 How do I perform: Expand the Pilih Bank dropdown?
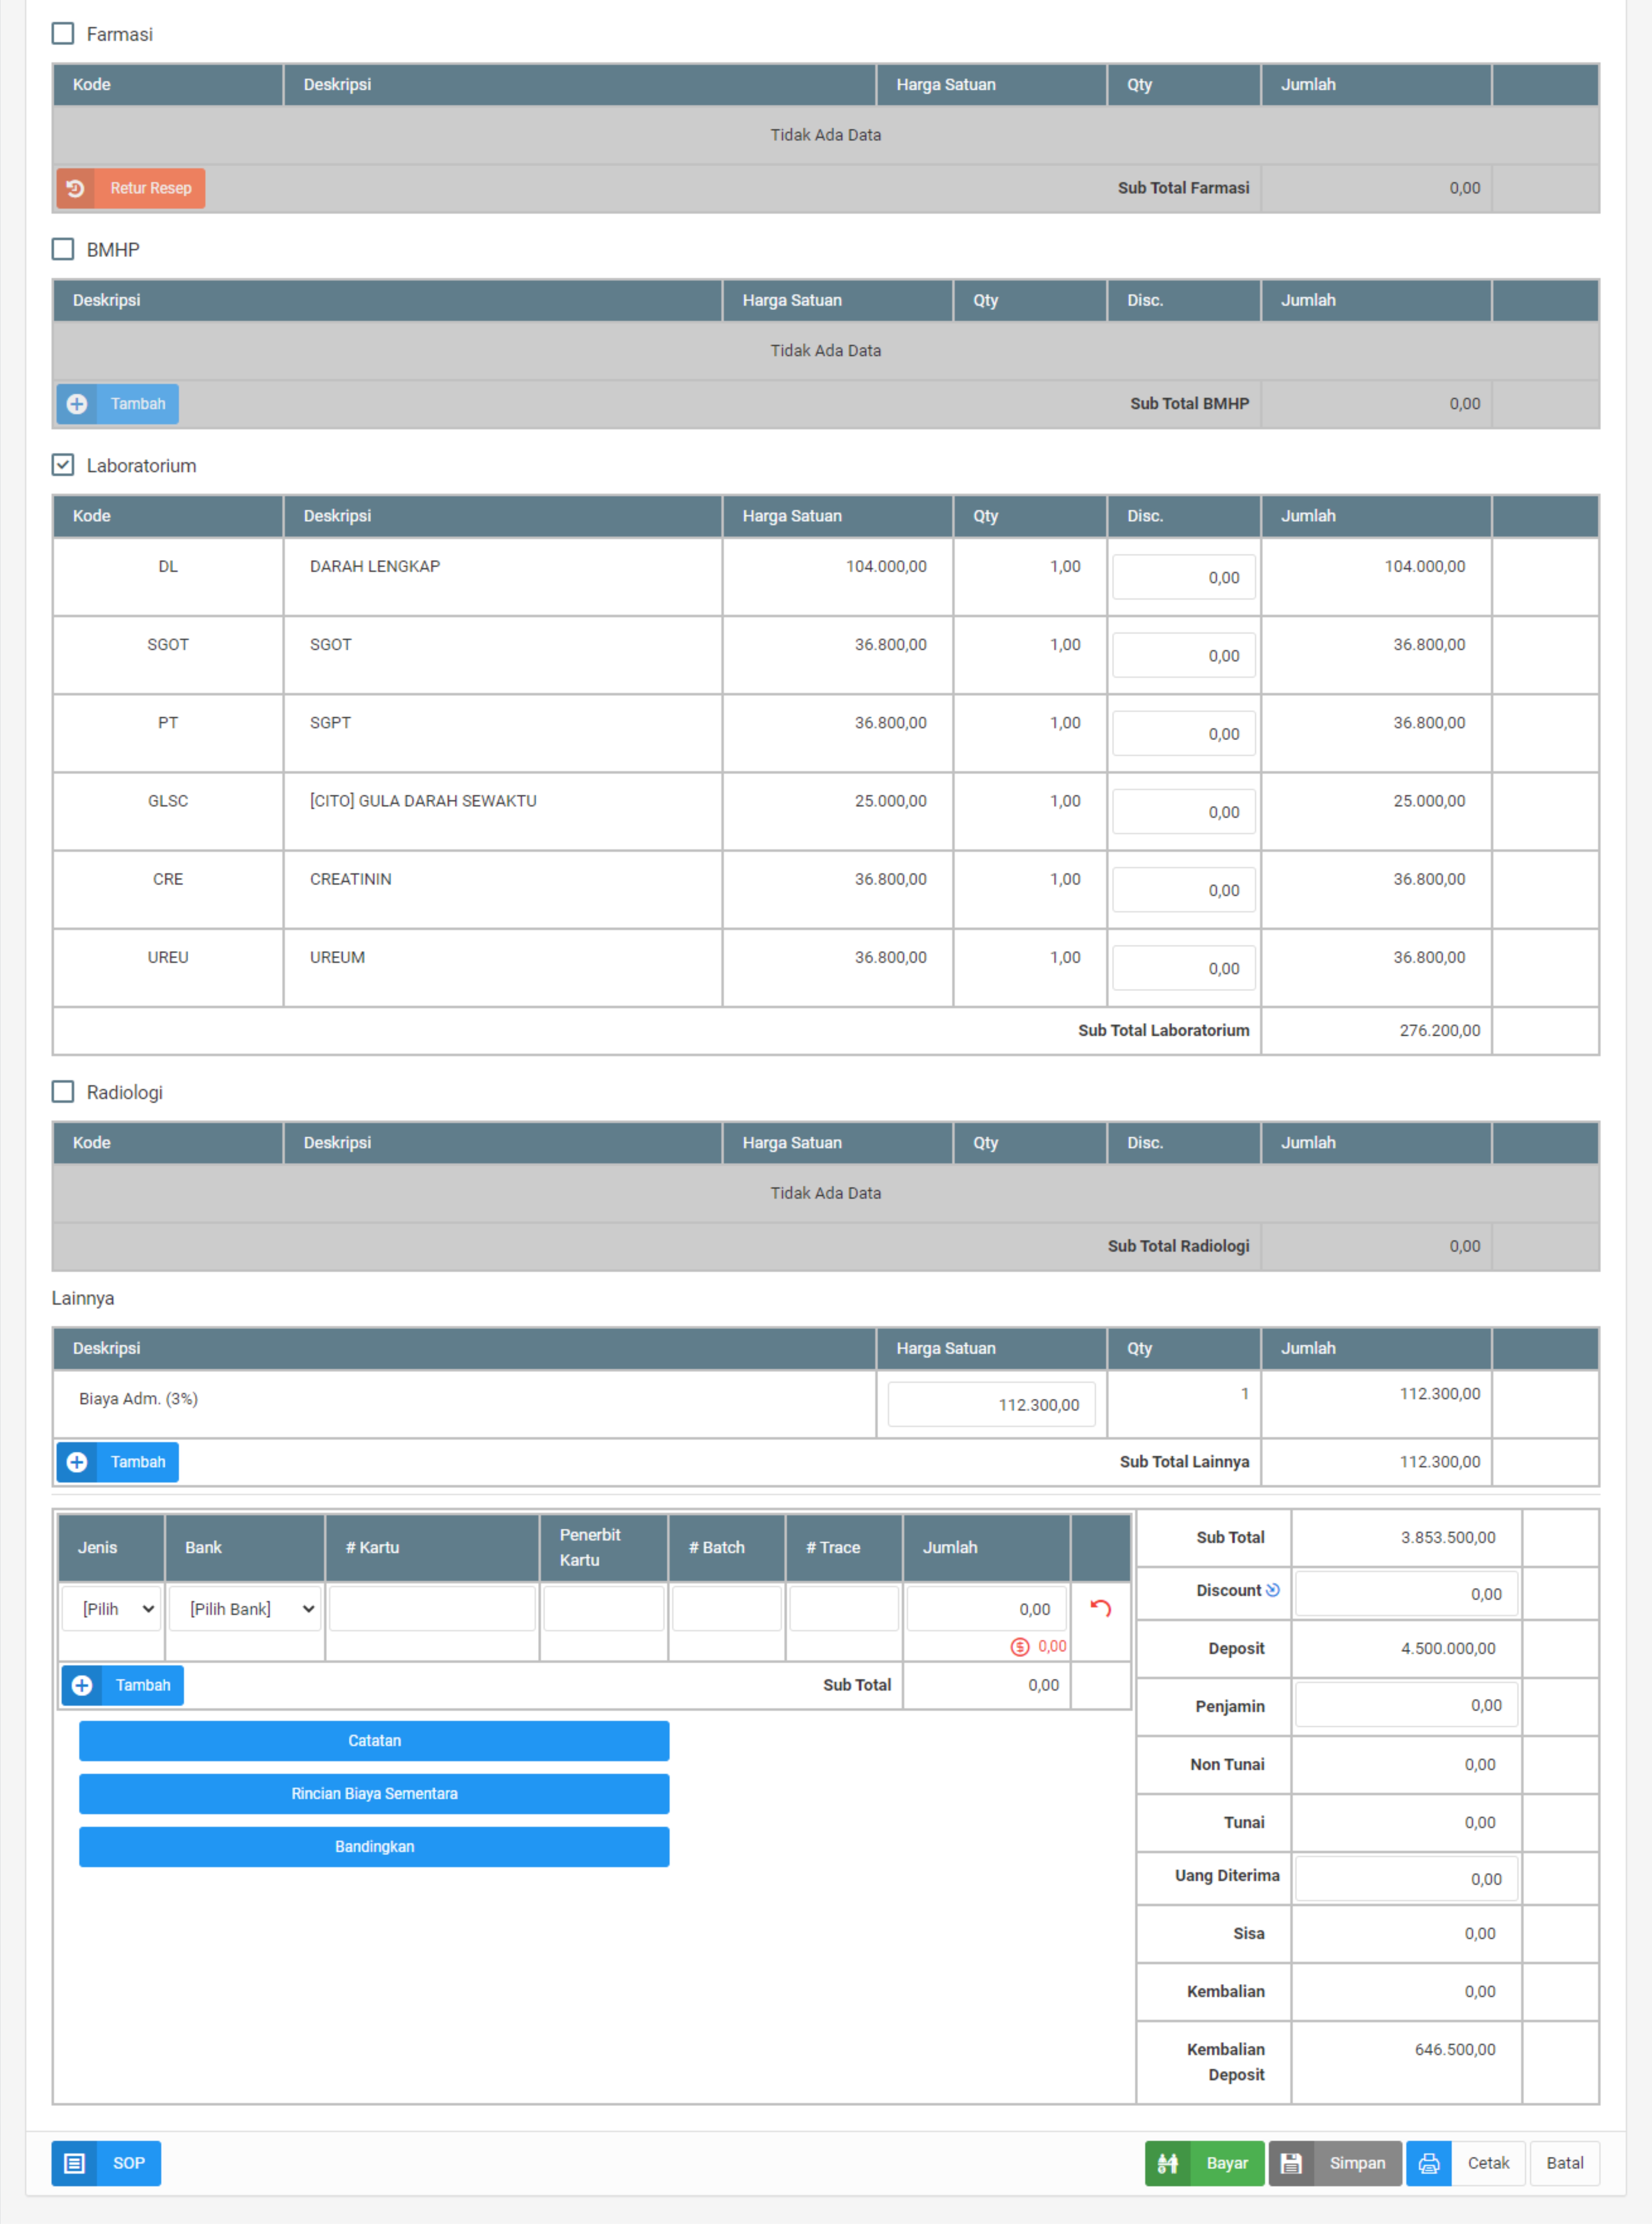click(x=245, y=1609)
